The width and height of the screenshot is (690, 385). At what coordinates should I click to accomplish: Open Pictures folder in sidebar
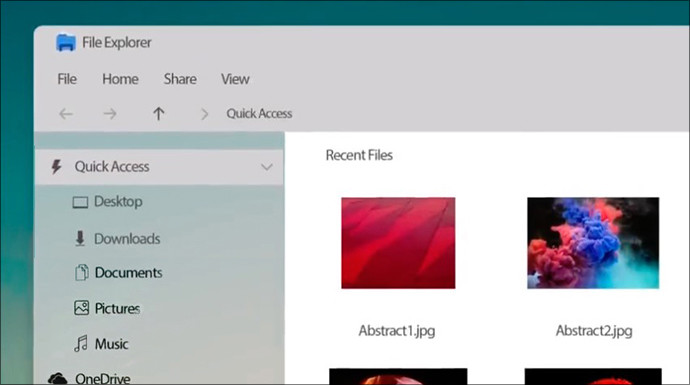[x=117, y=308]
